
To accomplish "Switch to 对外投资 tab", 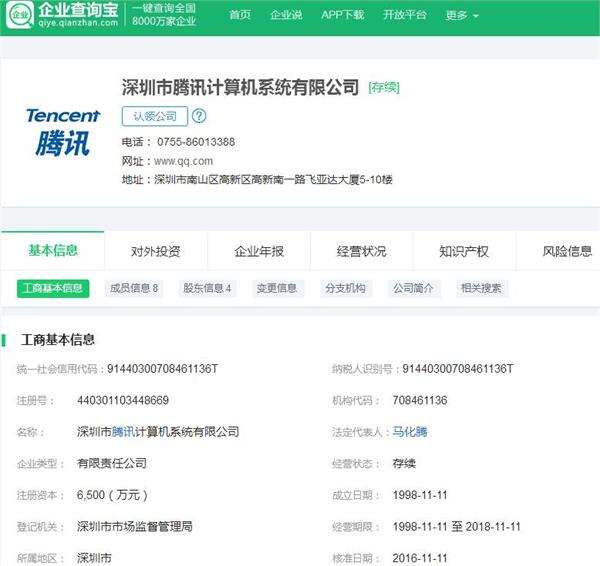I will (156, 251).
